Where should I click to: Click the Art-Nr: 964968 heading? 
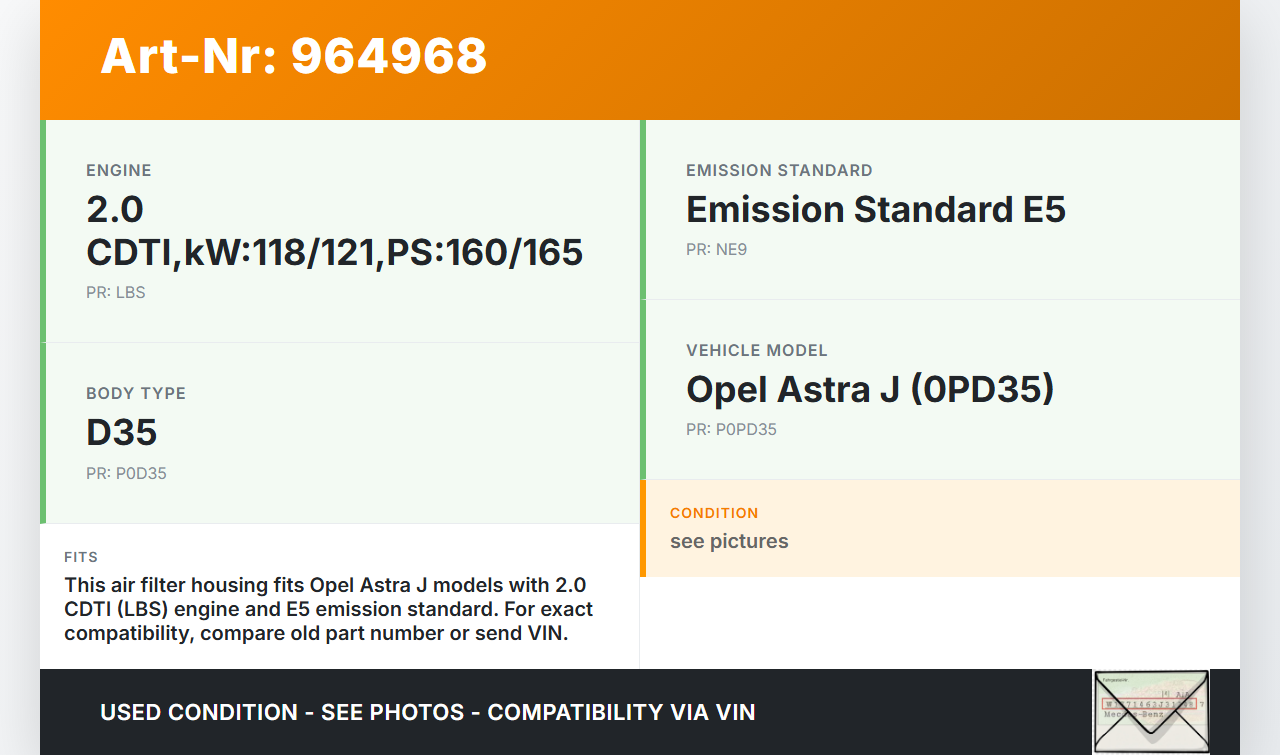click(294, 56)
